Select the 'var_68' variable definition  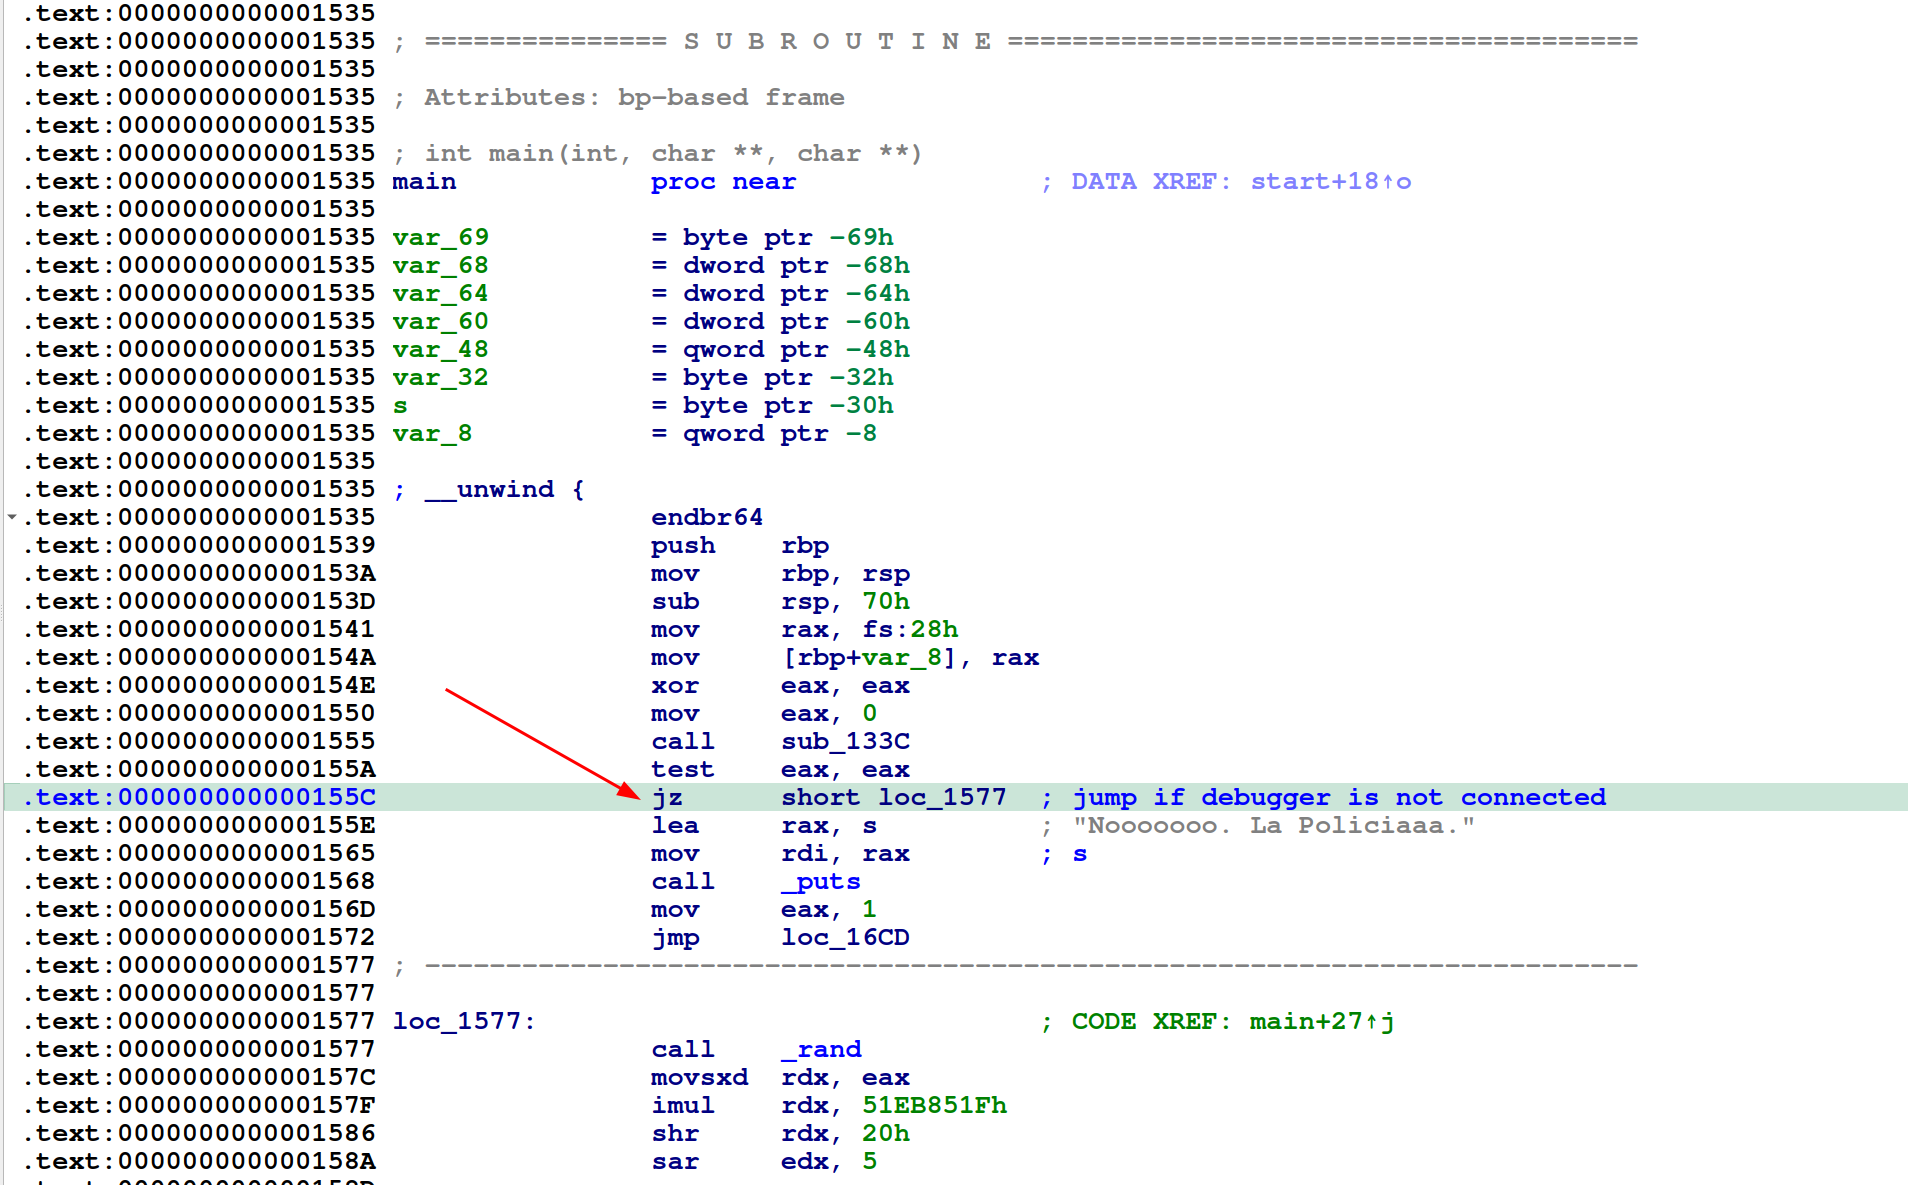pyautogui.click(x=440, y=265)
